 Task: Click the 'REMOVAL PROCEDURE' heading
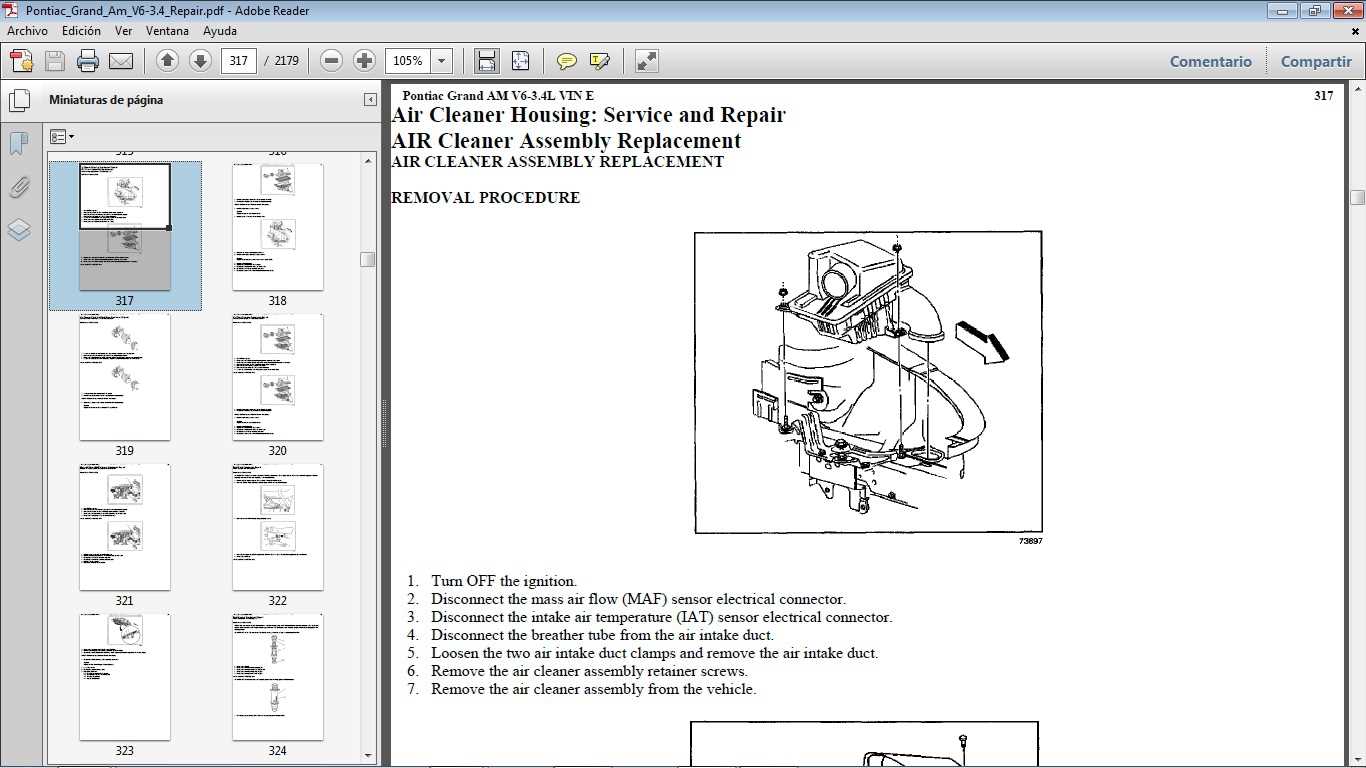point(485,198)
